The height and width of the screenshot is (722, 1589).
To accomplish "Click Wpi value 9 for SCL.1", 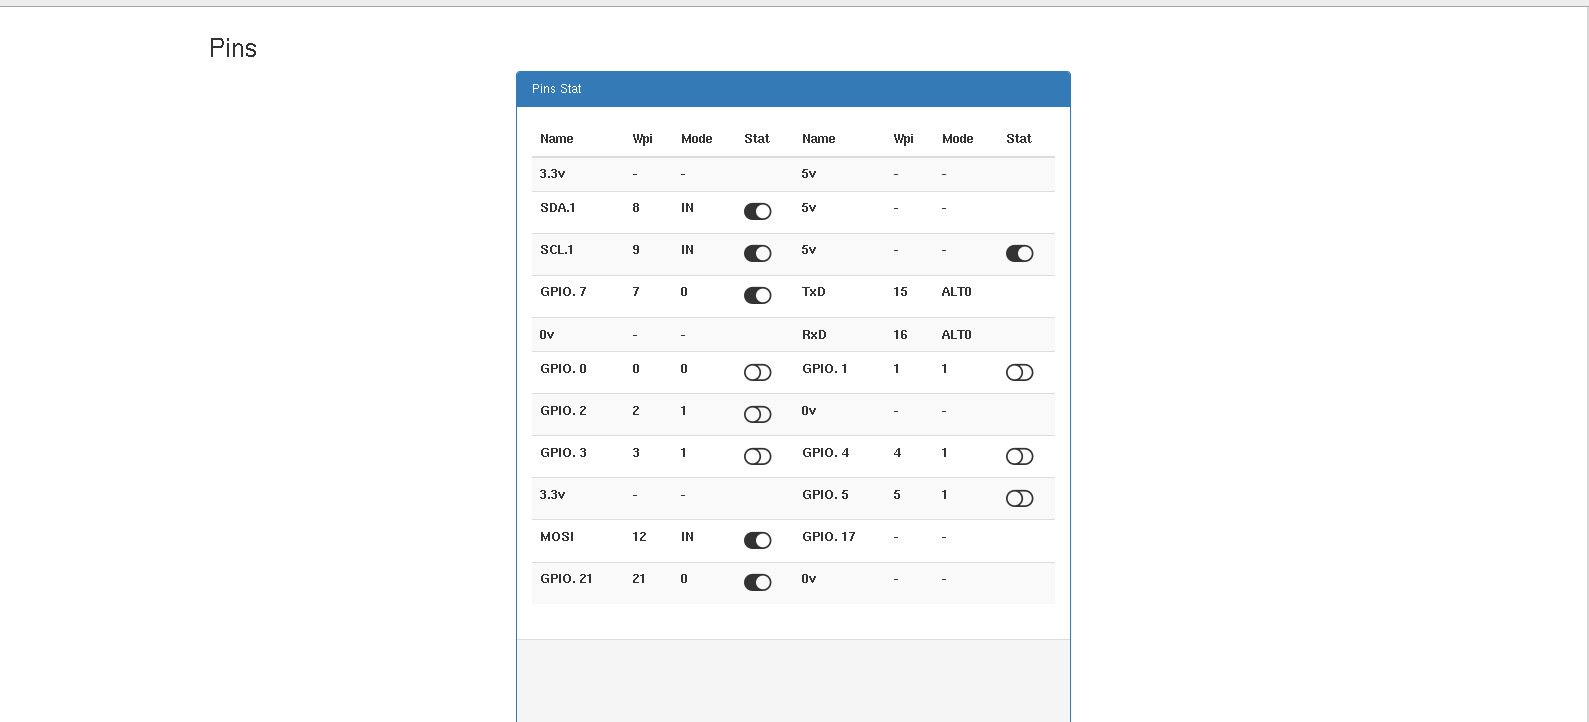I will (x=636, y=250).
